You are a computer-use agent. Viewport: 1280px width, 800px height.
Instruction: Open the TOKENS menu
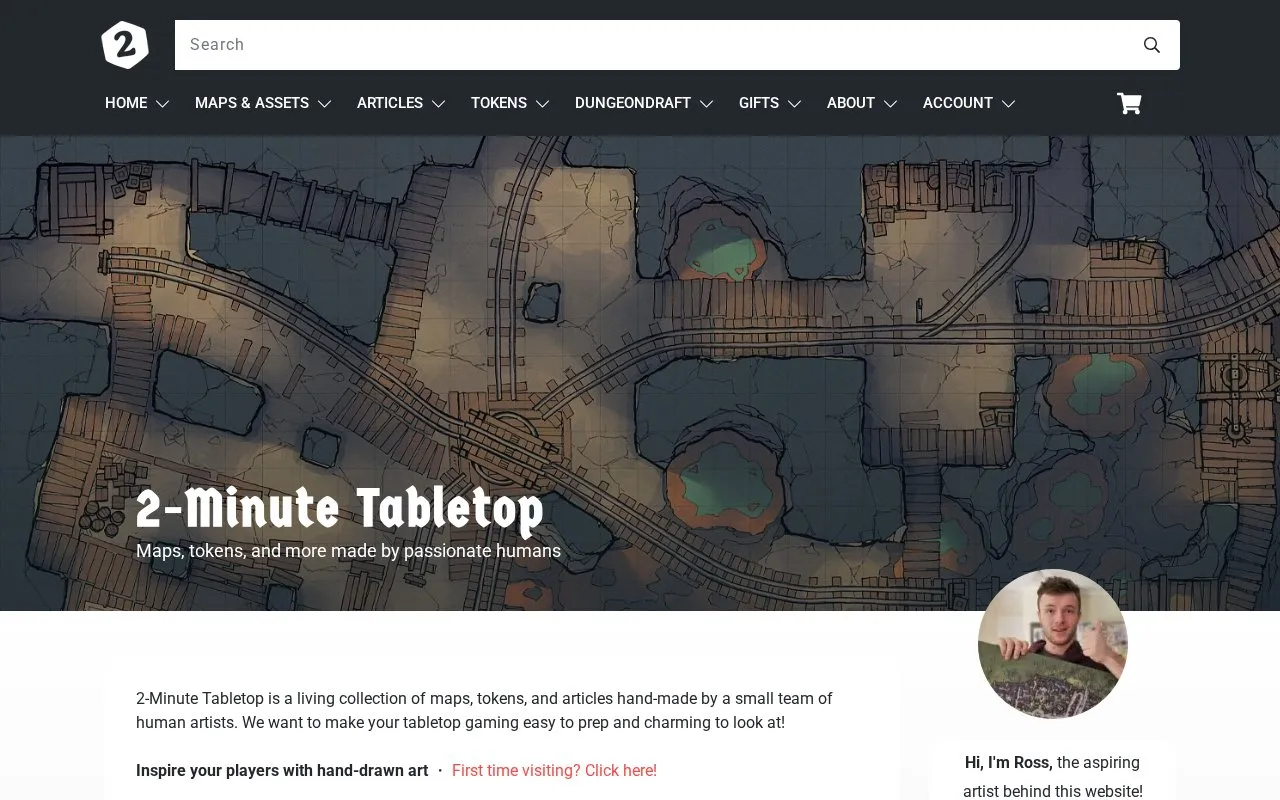point(499,103)
